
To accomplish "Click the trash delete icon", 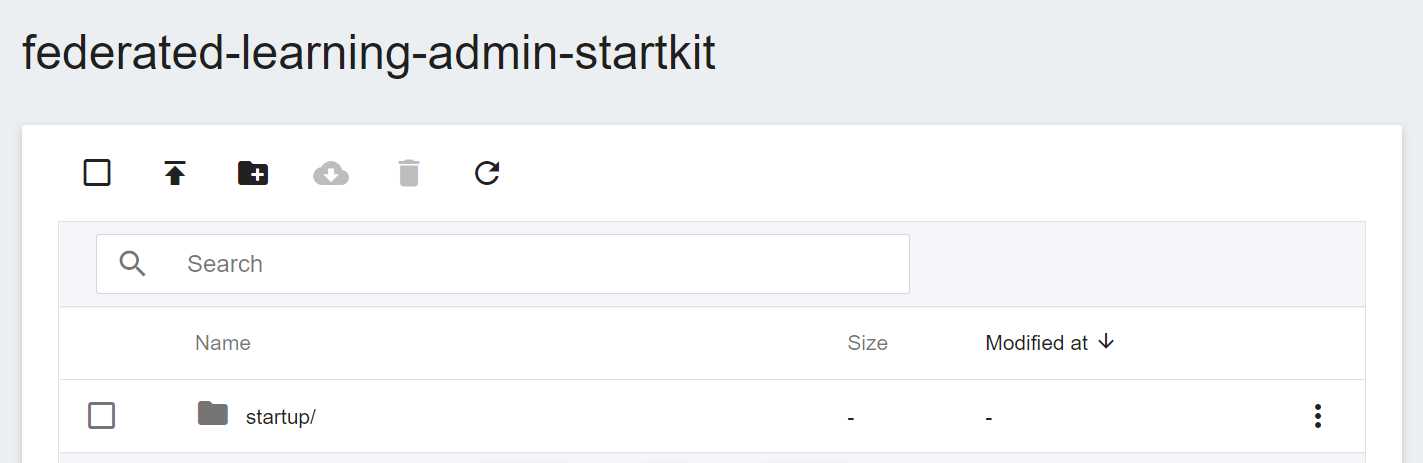I will pyautogui.click(x=409, y=173).
